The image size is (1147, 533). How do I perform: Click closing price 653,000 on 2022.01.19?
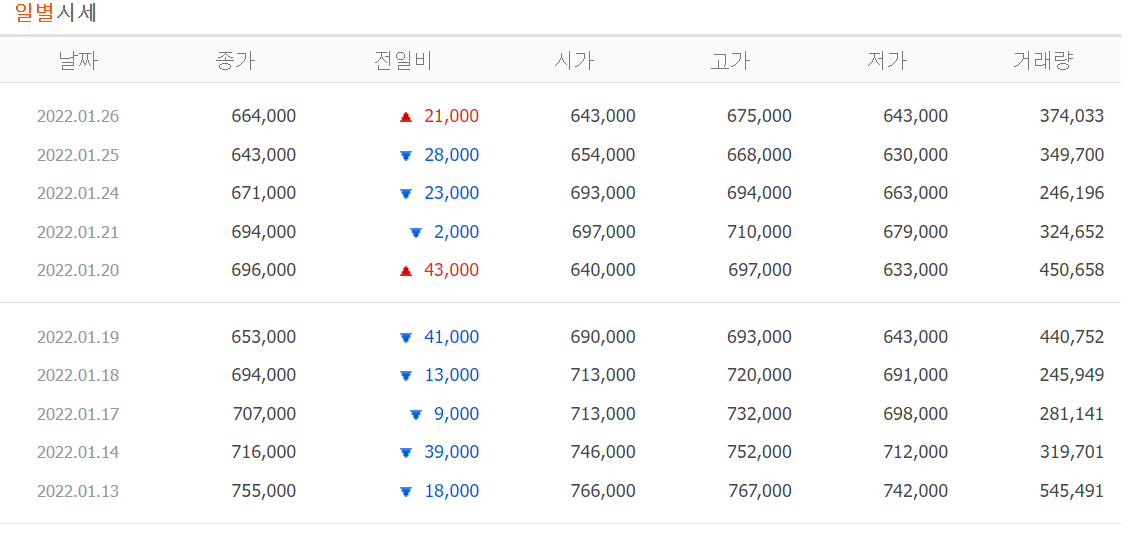click(x=263, y=337)
